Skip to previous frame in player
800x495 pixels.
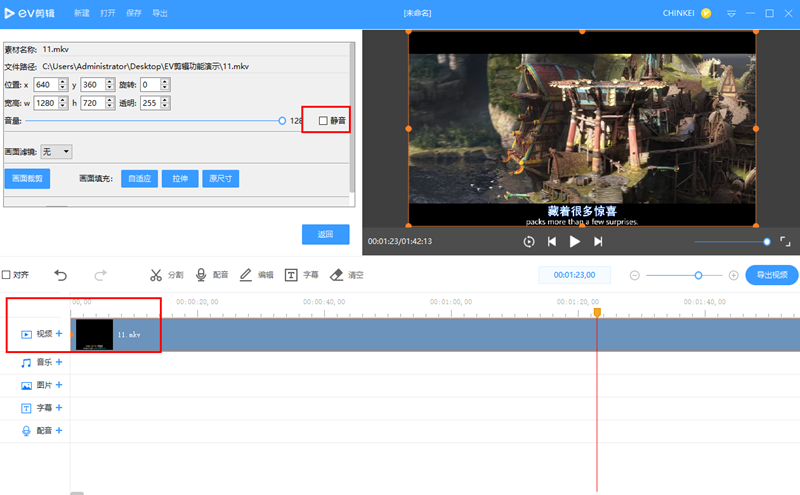tap(552, 242)
